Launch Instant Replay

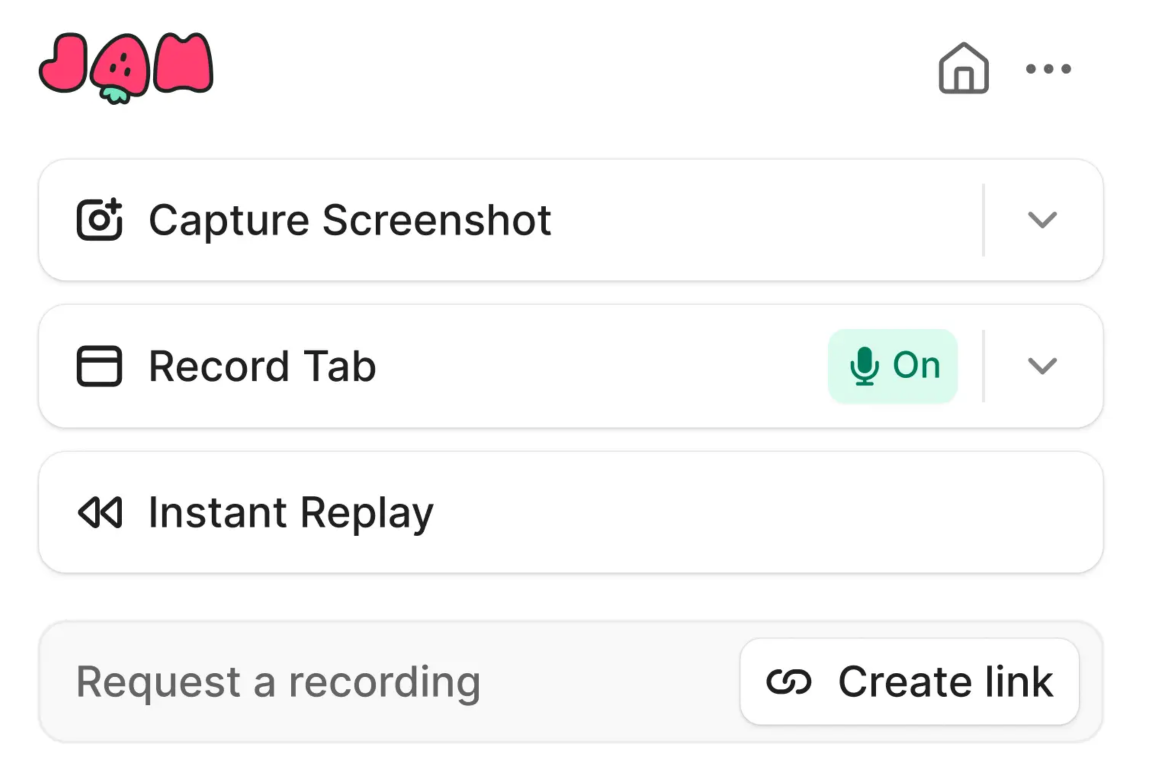571,513
